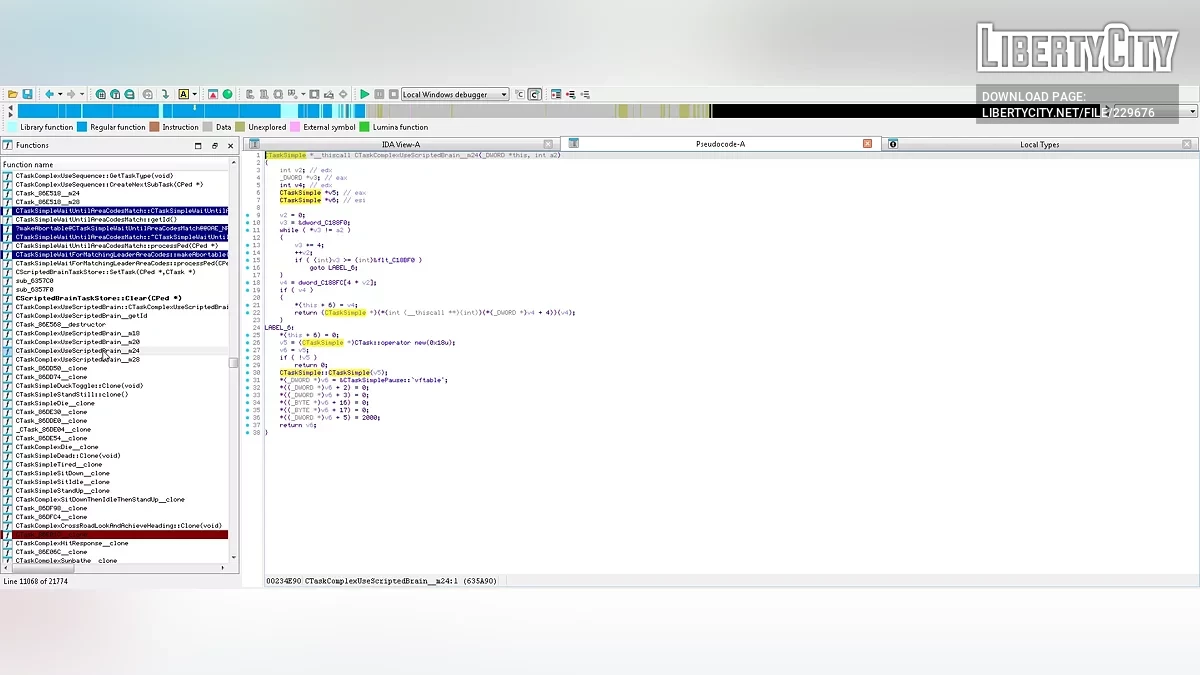
Task: Pause the process with the pause button
Action: pyautogui.click(x=379, y=94)
